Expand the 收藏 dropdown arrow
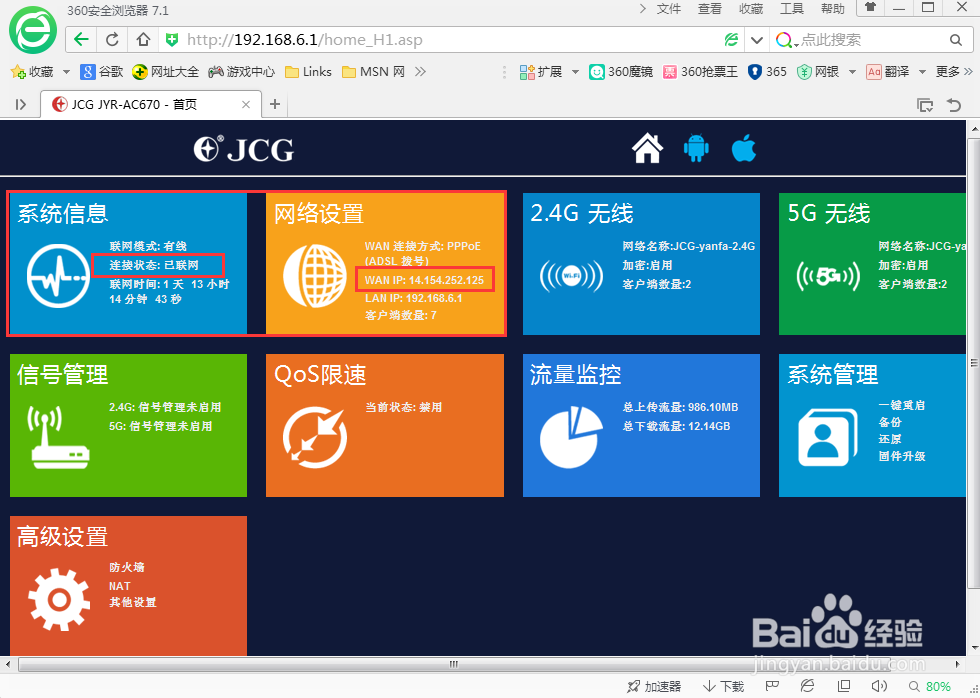Viewport: 980px width, 698px height. coord(64,71)
